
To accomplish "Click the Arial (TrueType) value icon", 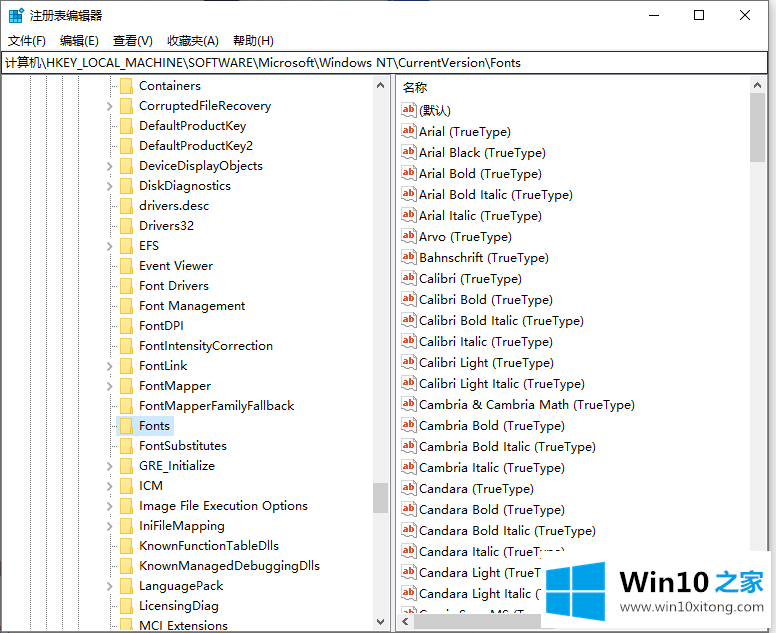I will click(408, 131).
